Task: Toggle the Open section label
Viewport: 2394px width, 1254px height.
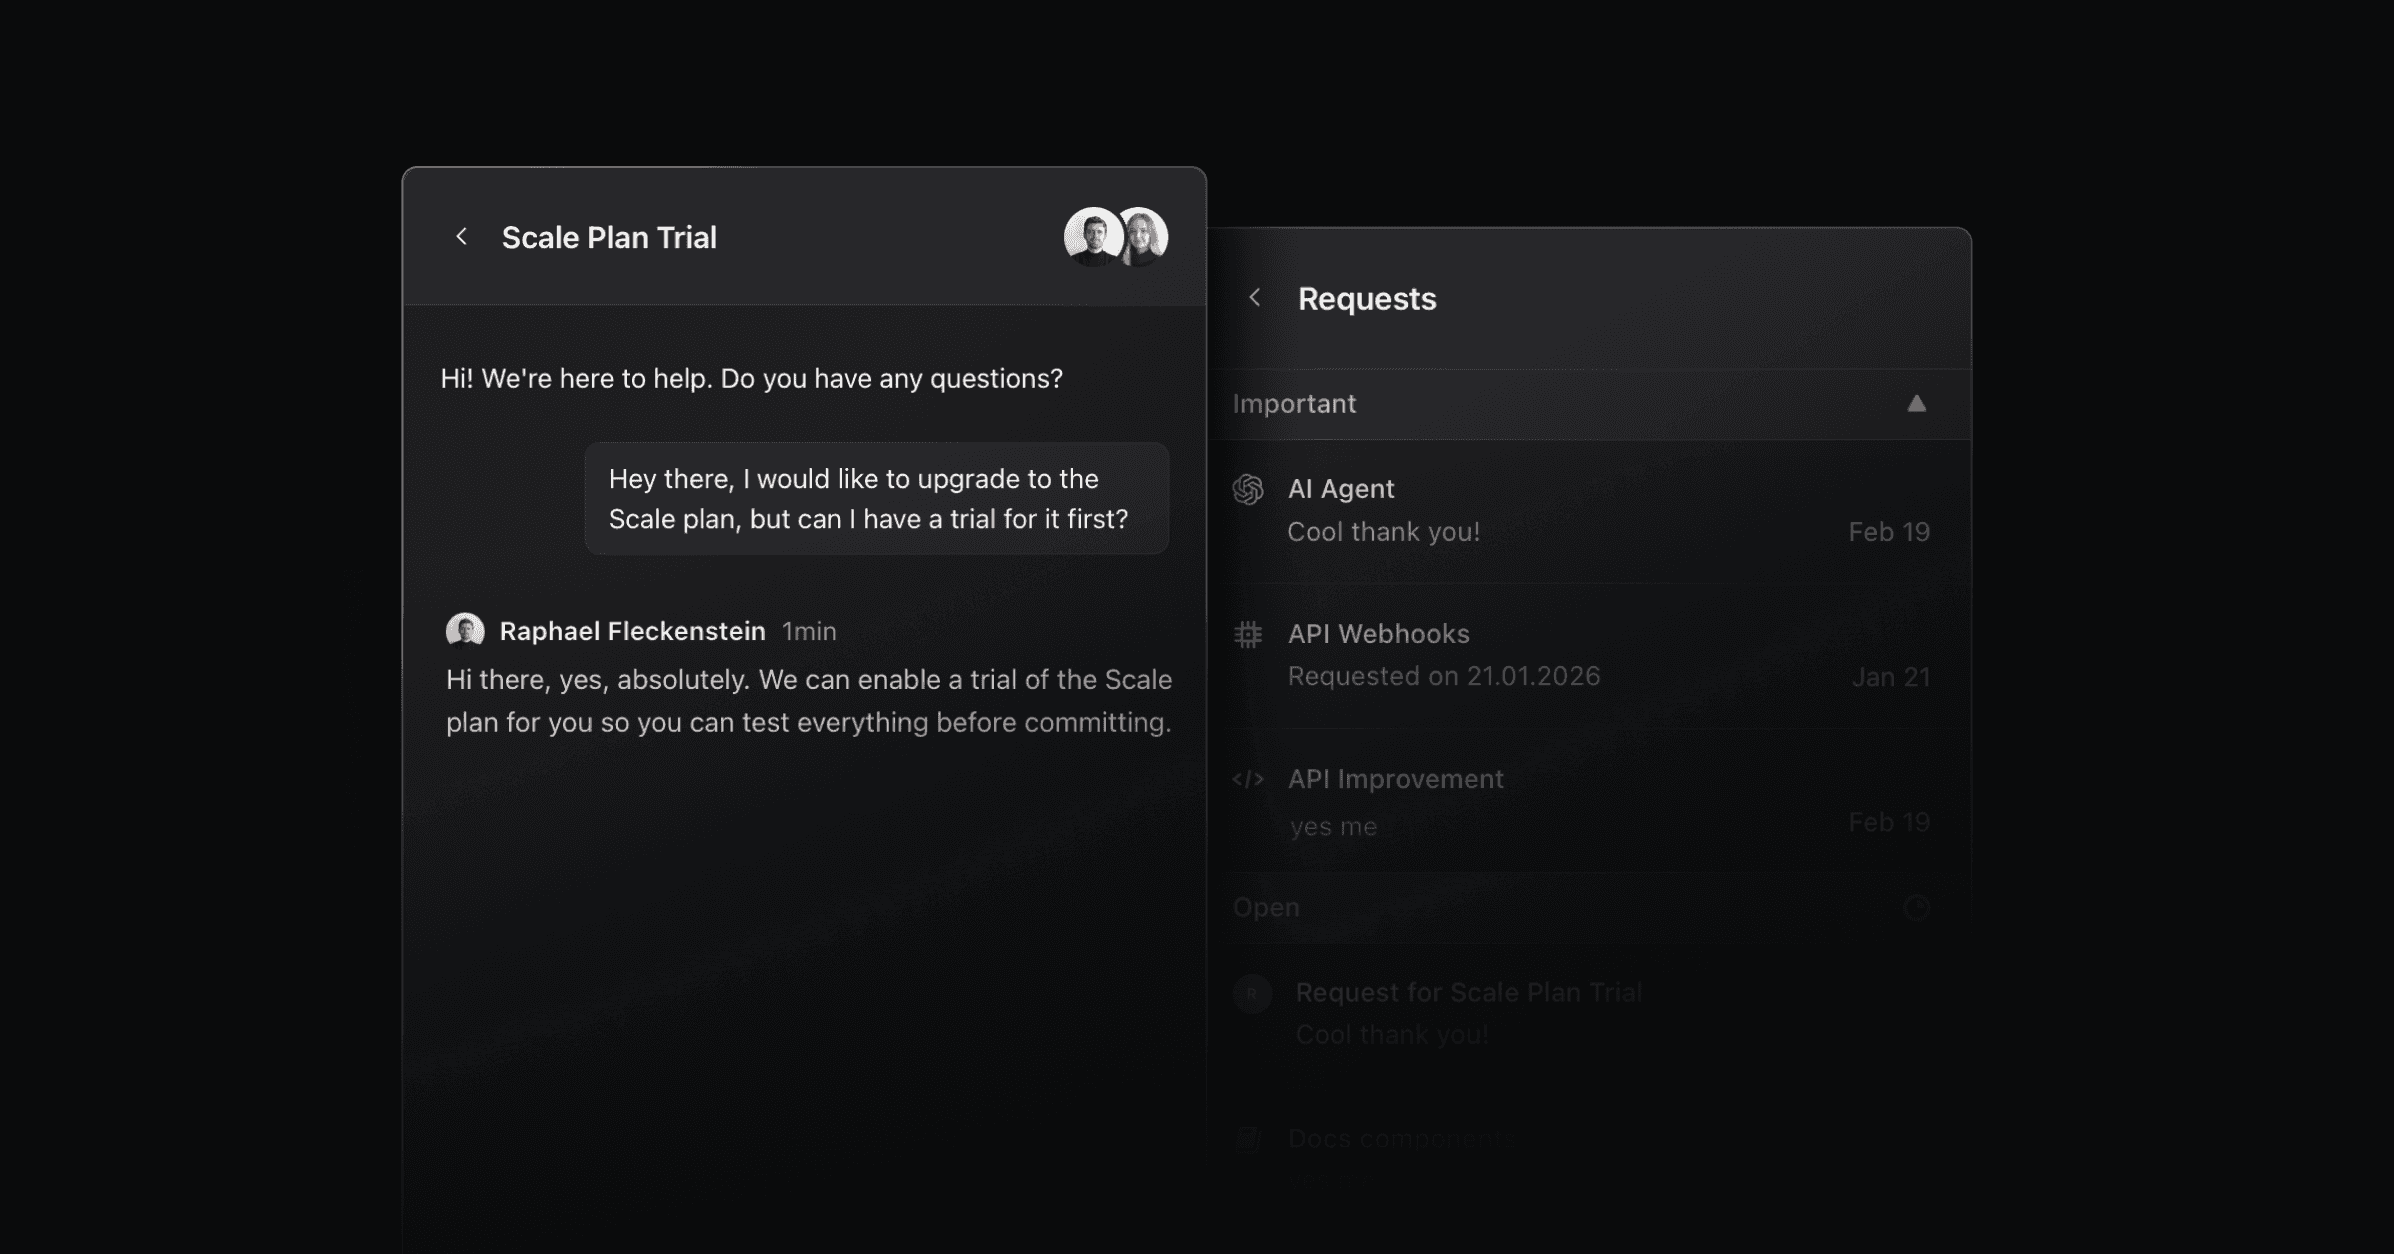Action: click(x=1266, y=907)
